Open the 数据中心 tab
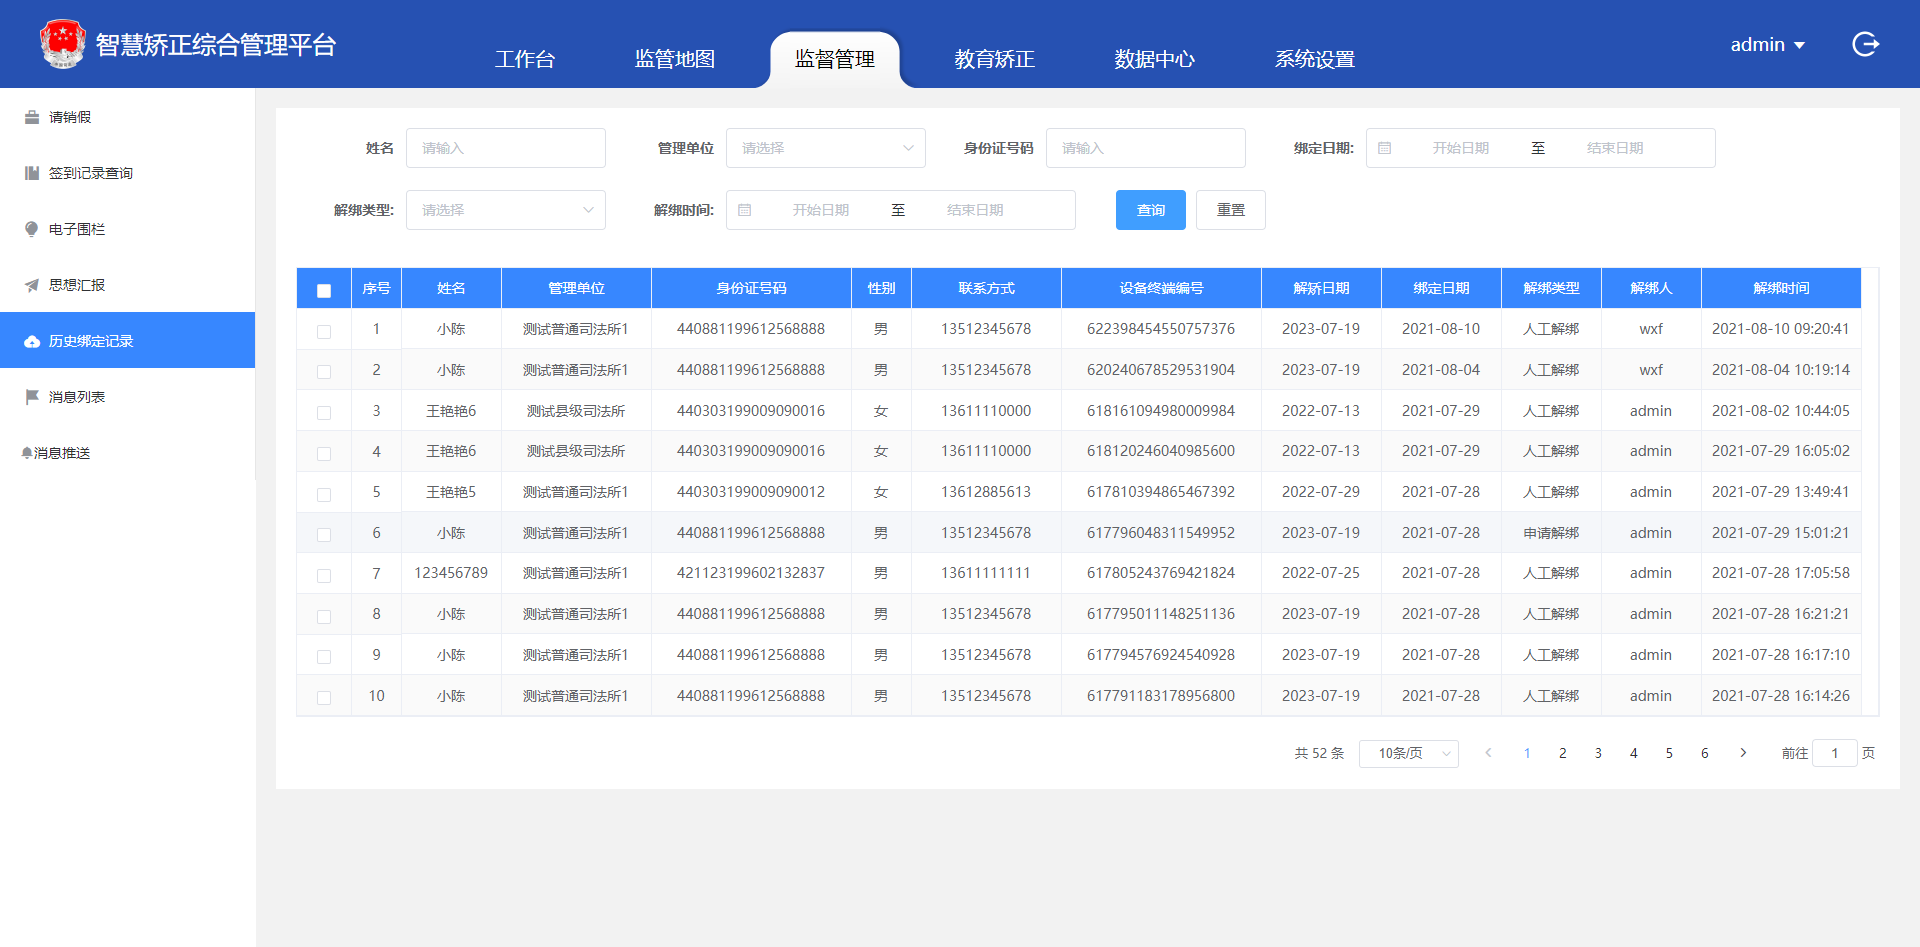The image size is (1920, 947). pyautogui.click(x=1155, y=59)
